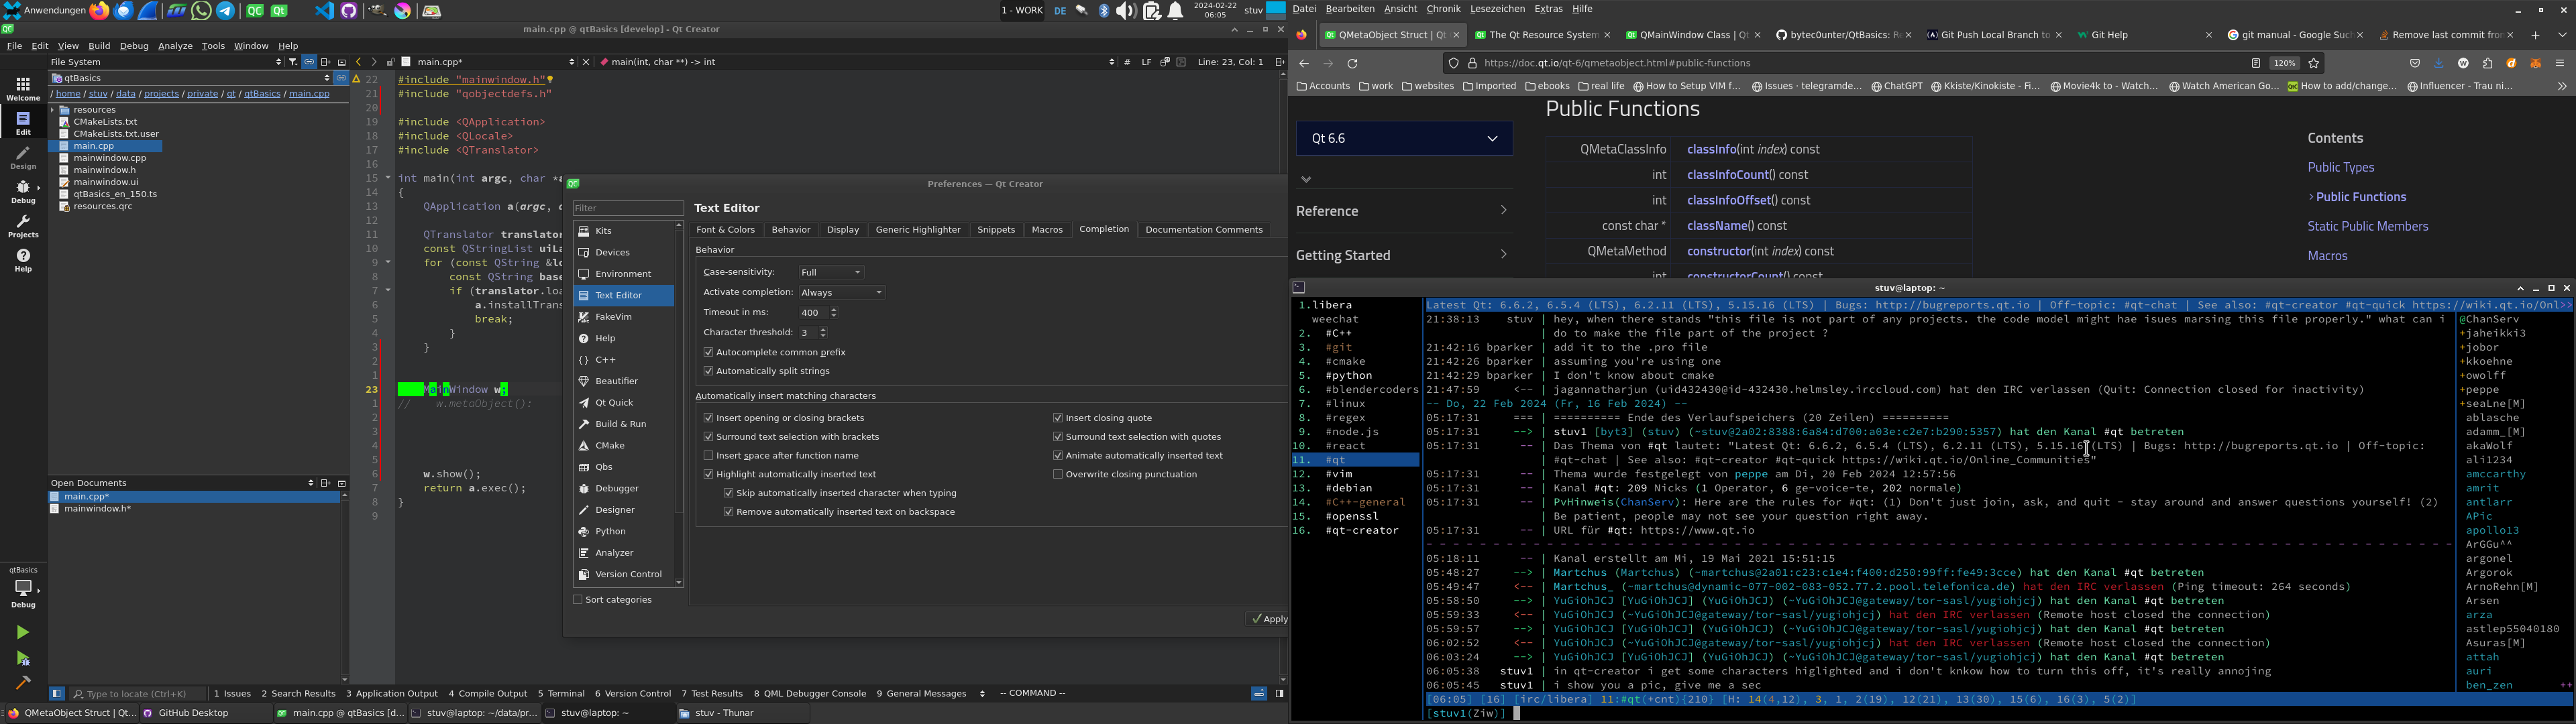Click the preferences Filter input field
2576x724 pixels.
click(x=628, y=208)
